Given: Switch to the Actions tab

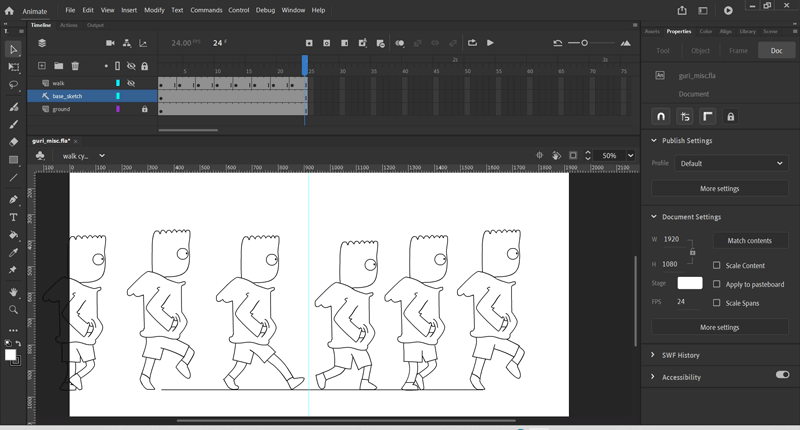Looking at the screenshot, I should 68,25.
